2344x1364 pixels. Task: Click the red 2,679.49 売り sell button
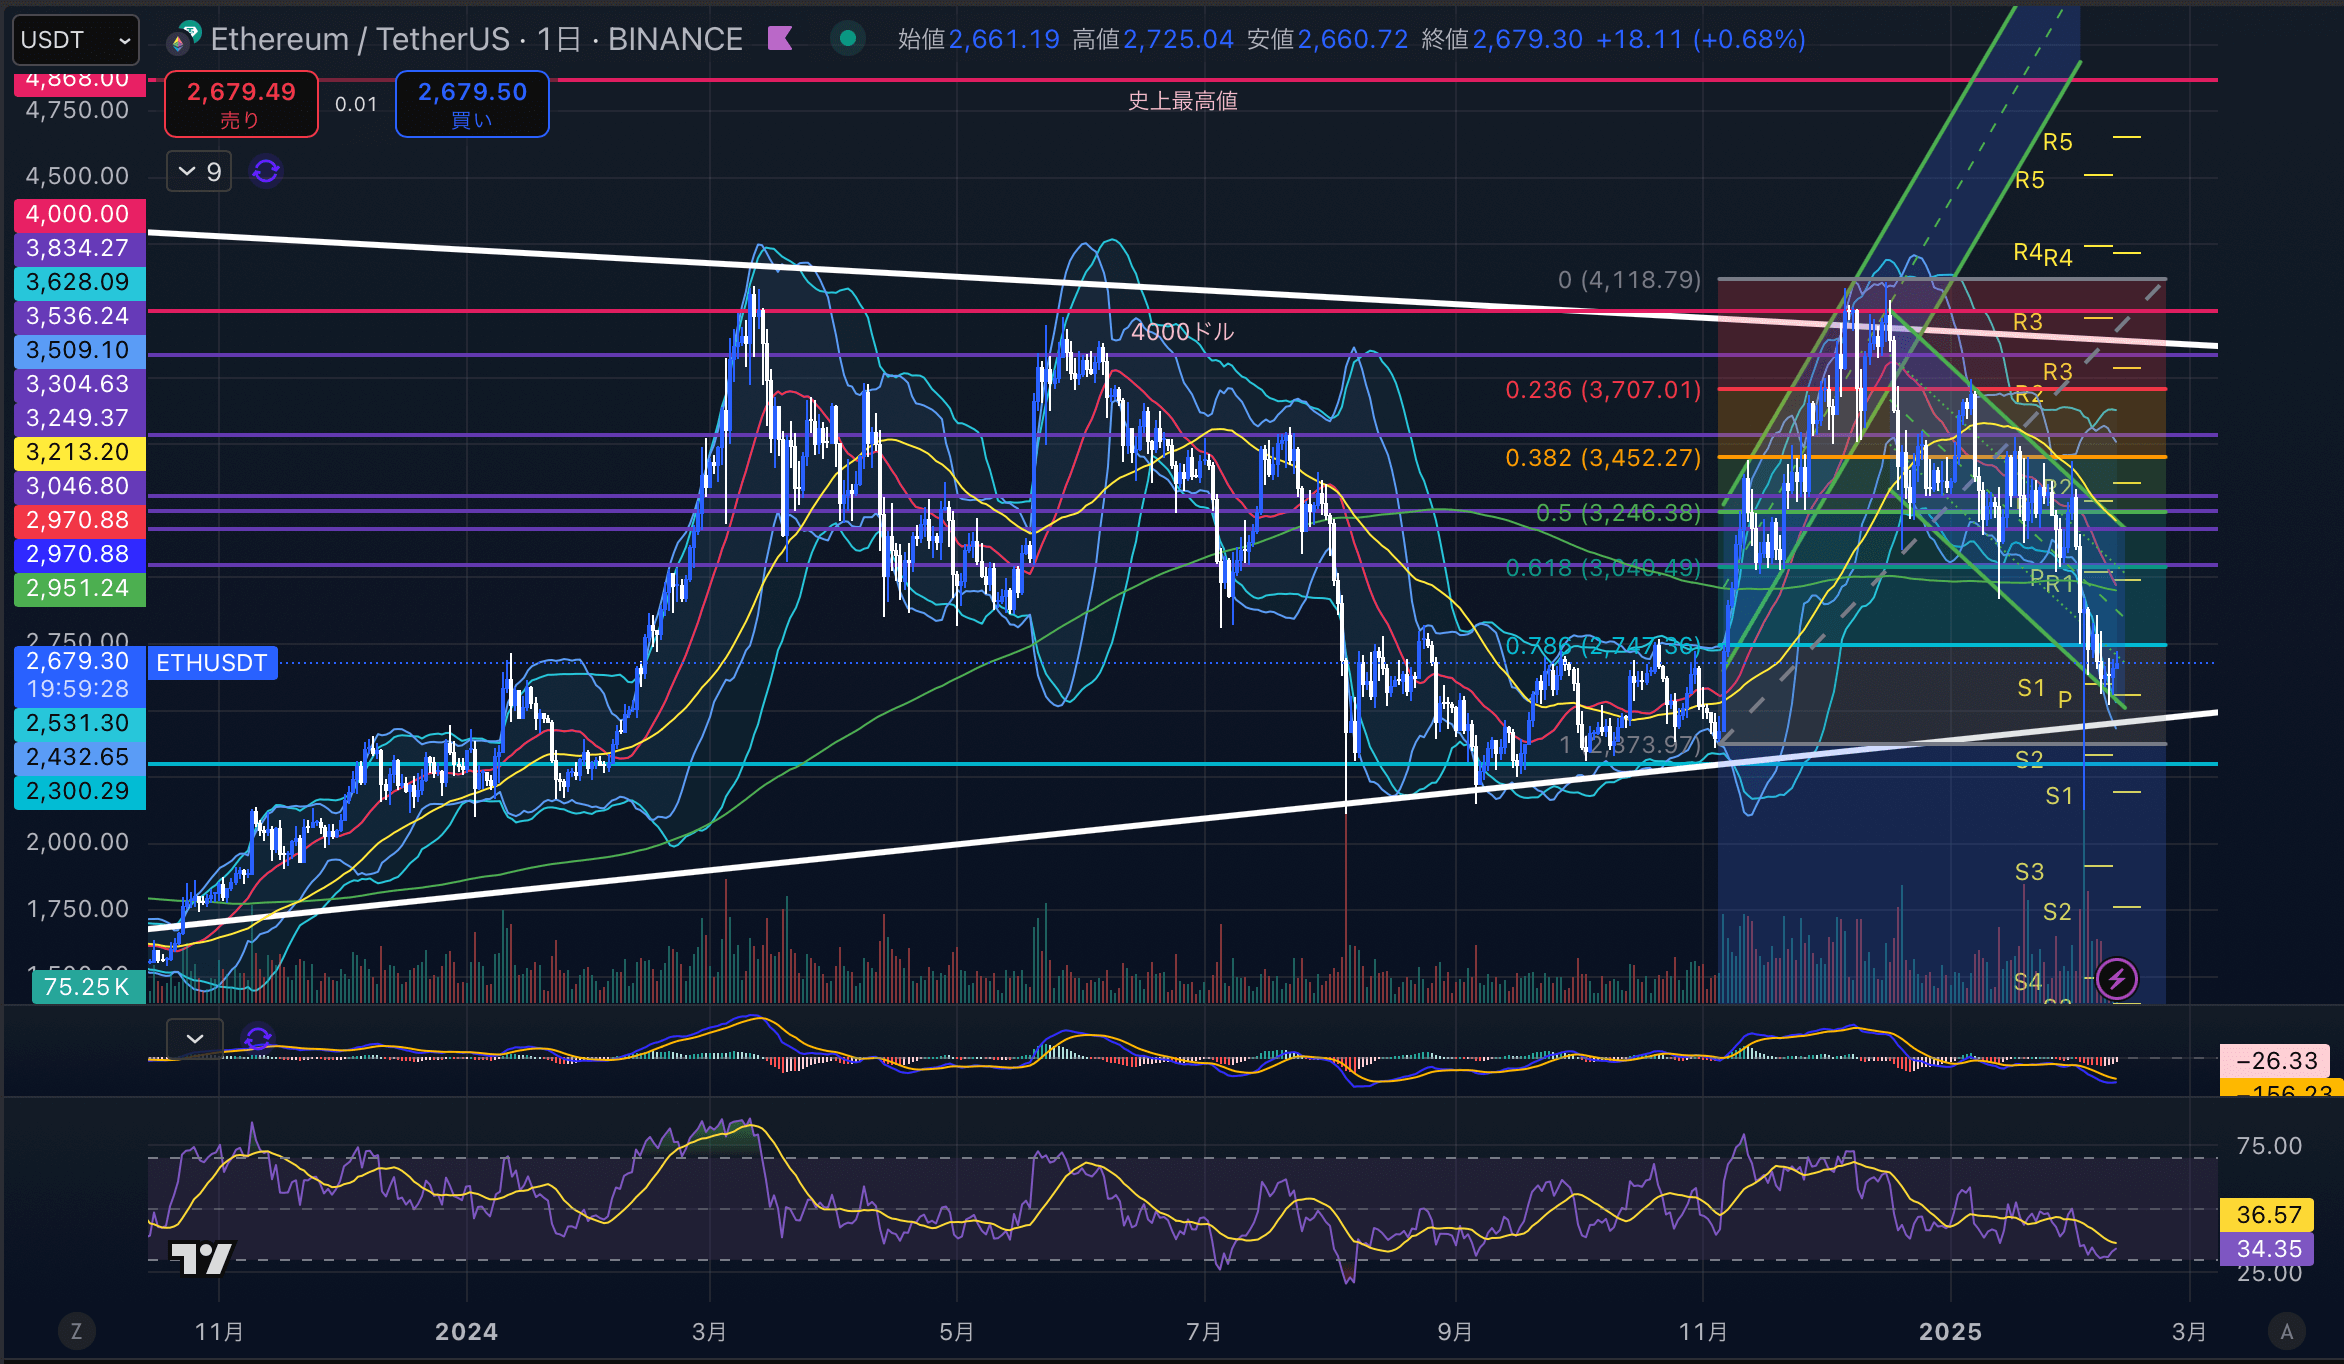[x=241, y=104]
